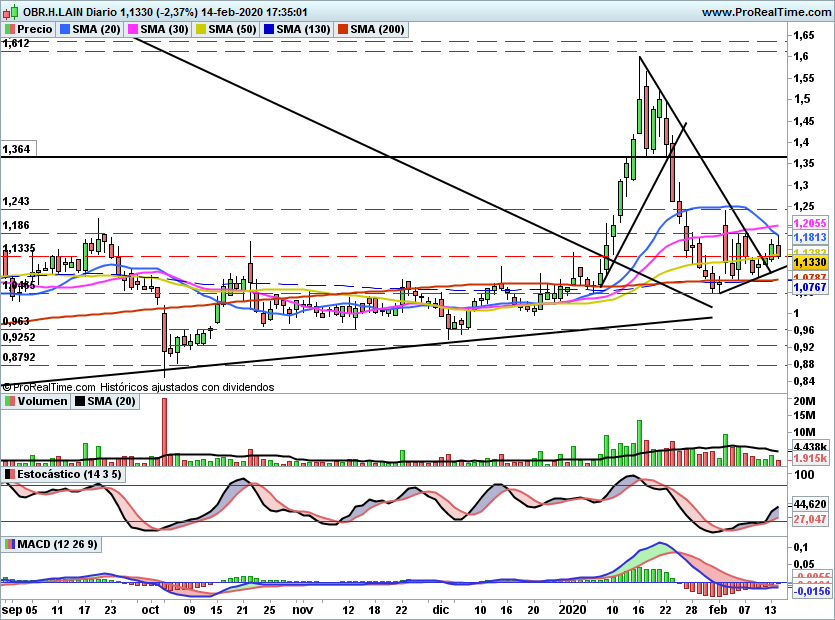The image size is (835, 620).
Task: Click the 1,0767 SMA value tag
Action: pyautogui.click(x=810, y=287)
